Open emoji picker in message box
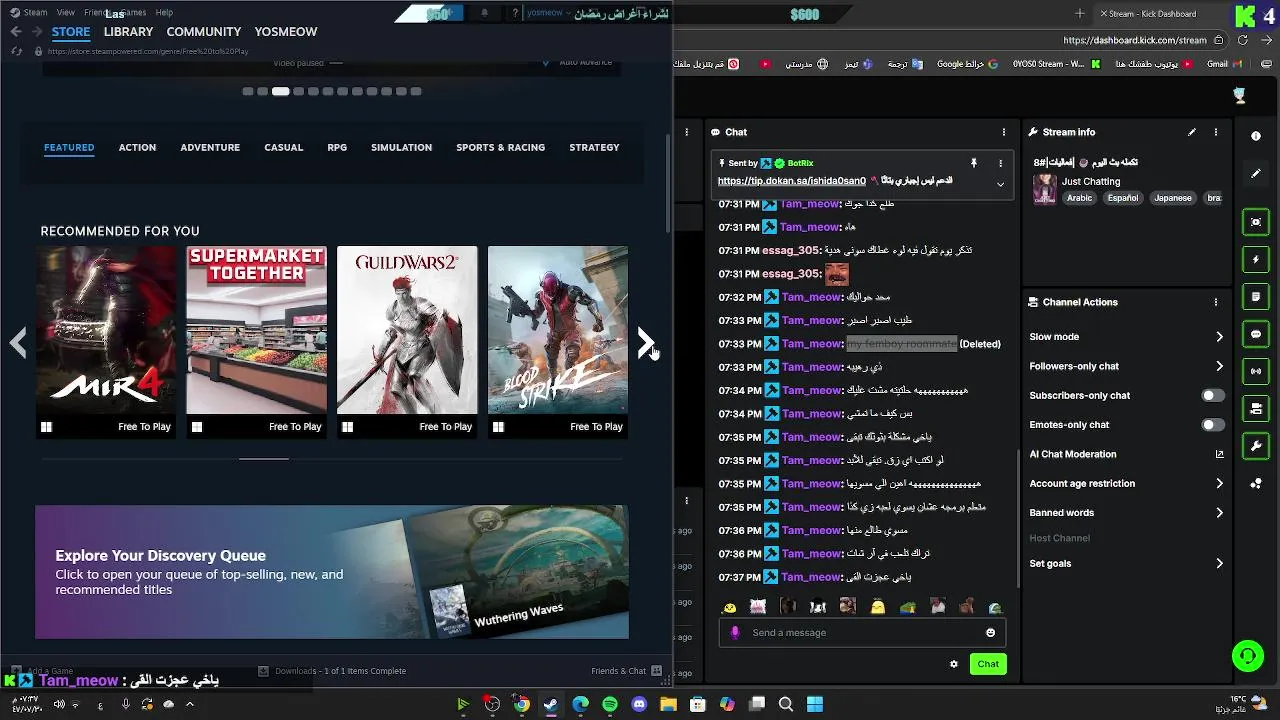 [x=991, y=632]
